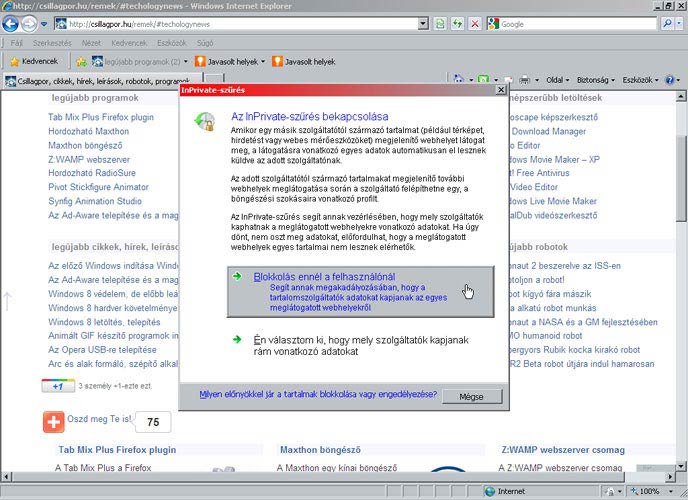Click the first Javasolt helyek orange icon
Screen dimensions: 688x500
(200, 61)
